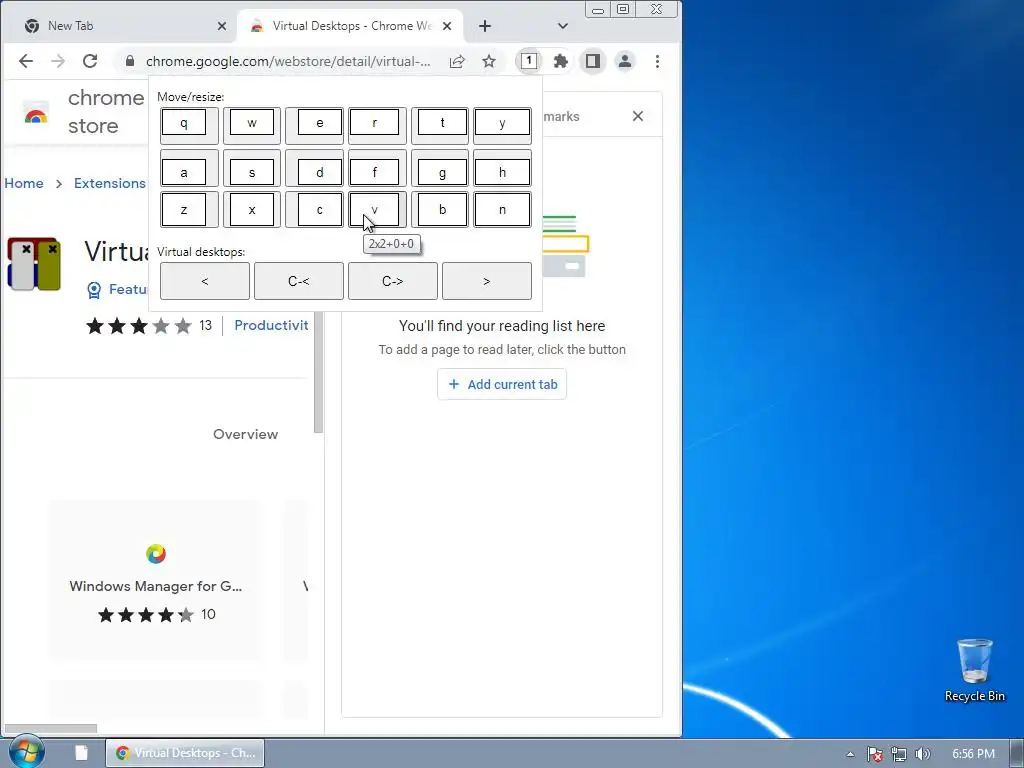Select the 'g' window layout button
This screenshot has width=1024, height=768.
pos(440,168)
